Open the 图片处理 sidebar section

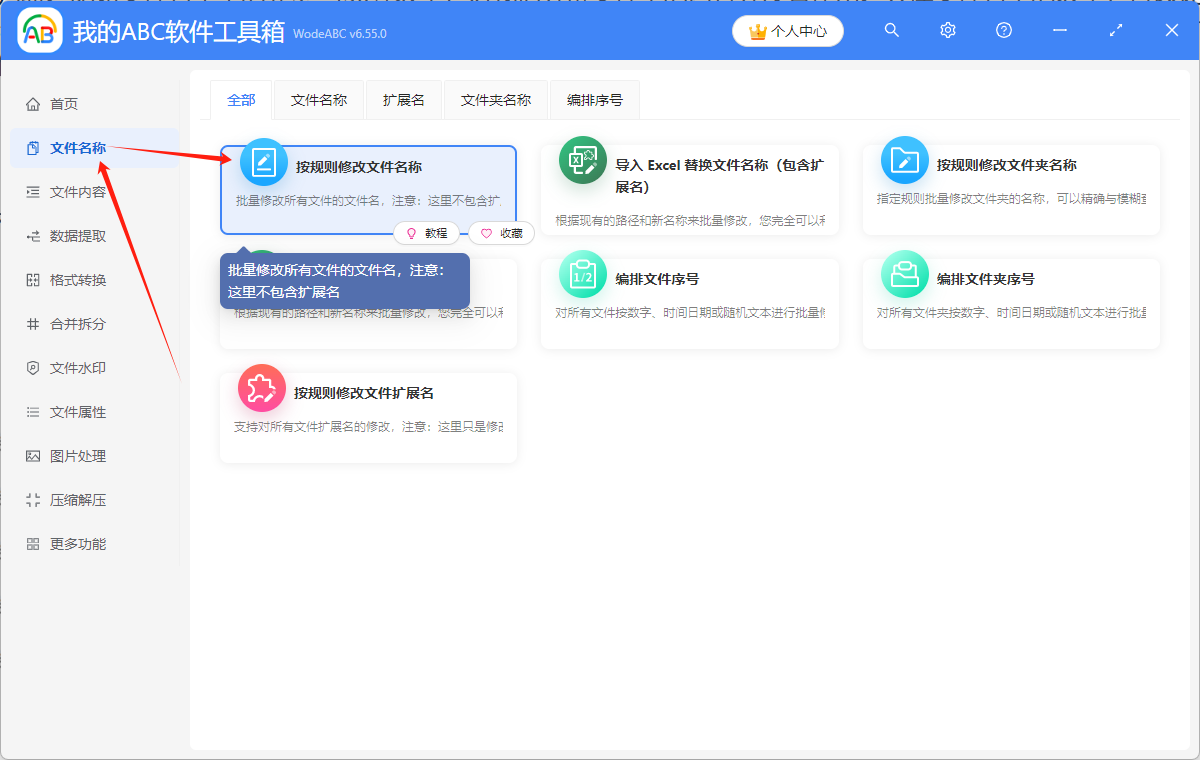[x=62, y=455]
